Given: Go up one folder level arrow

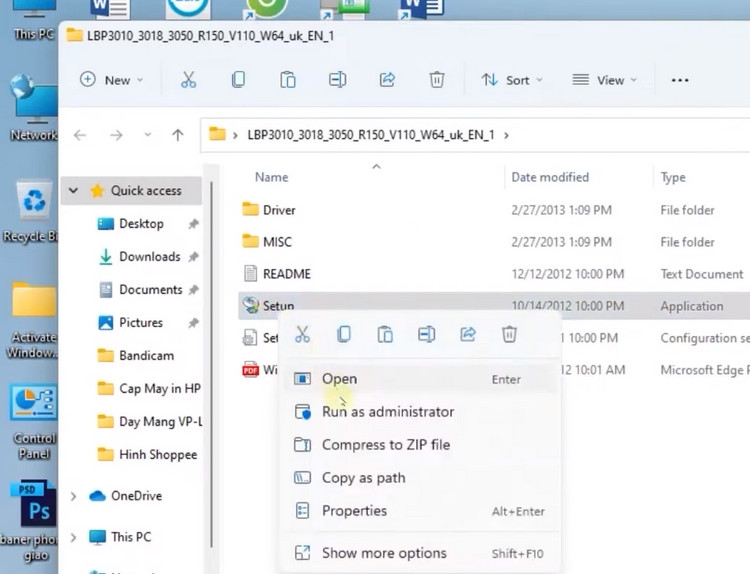Looking at the screenshot, I should point(177,135).
